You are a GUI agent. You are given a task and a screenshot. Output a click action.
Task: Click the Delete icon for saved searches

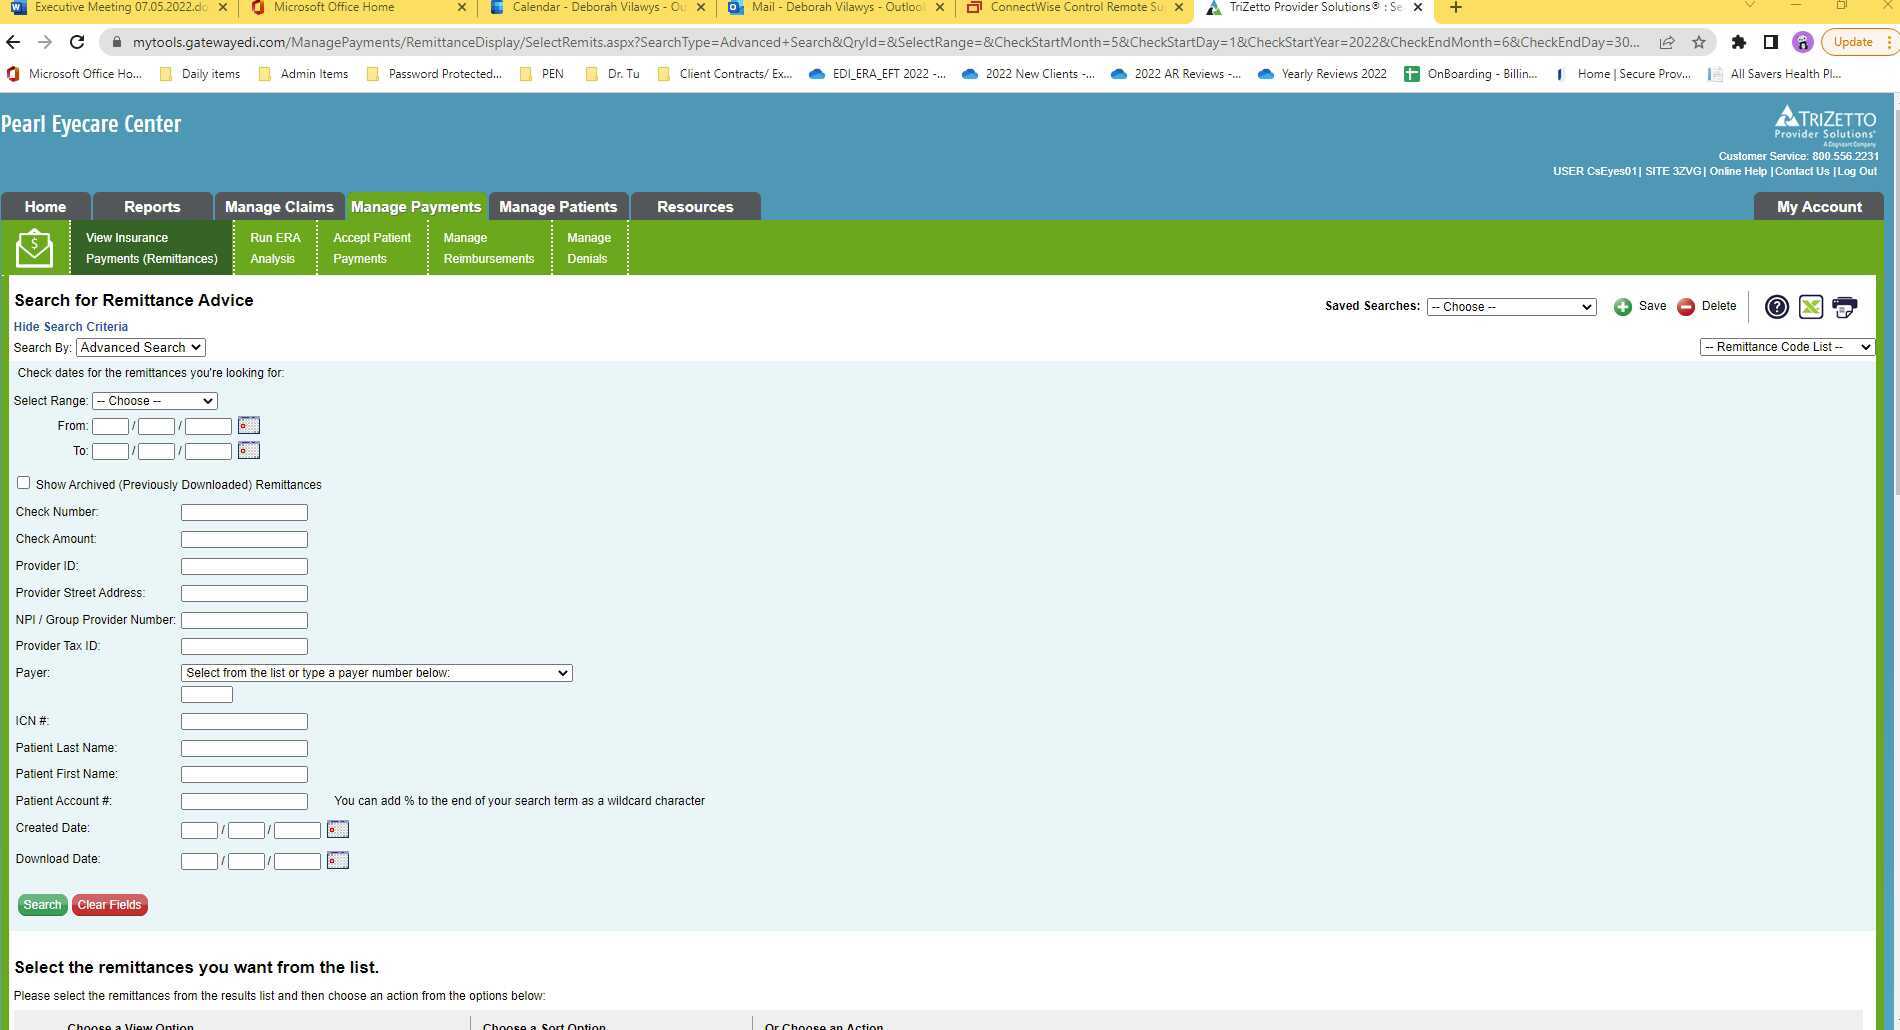tap(1686, 307)
